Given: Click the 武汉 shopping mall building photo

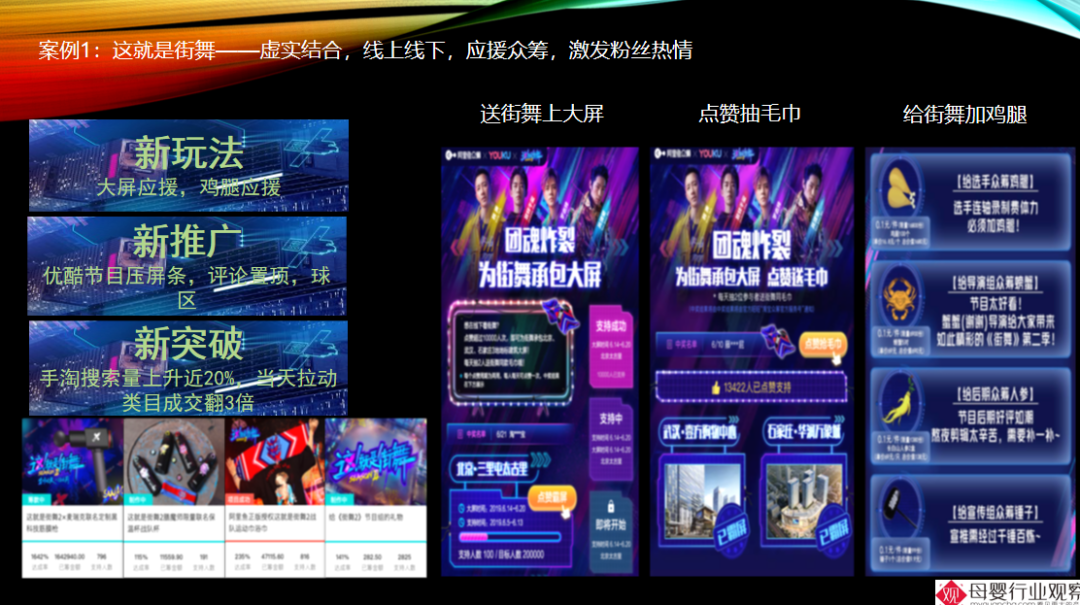Looking at the screenshot, I should tap(701, 500).
